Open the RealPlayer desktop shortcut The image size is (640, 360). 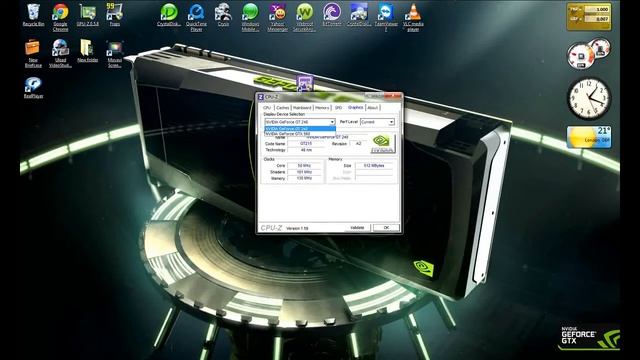[33, 87]
